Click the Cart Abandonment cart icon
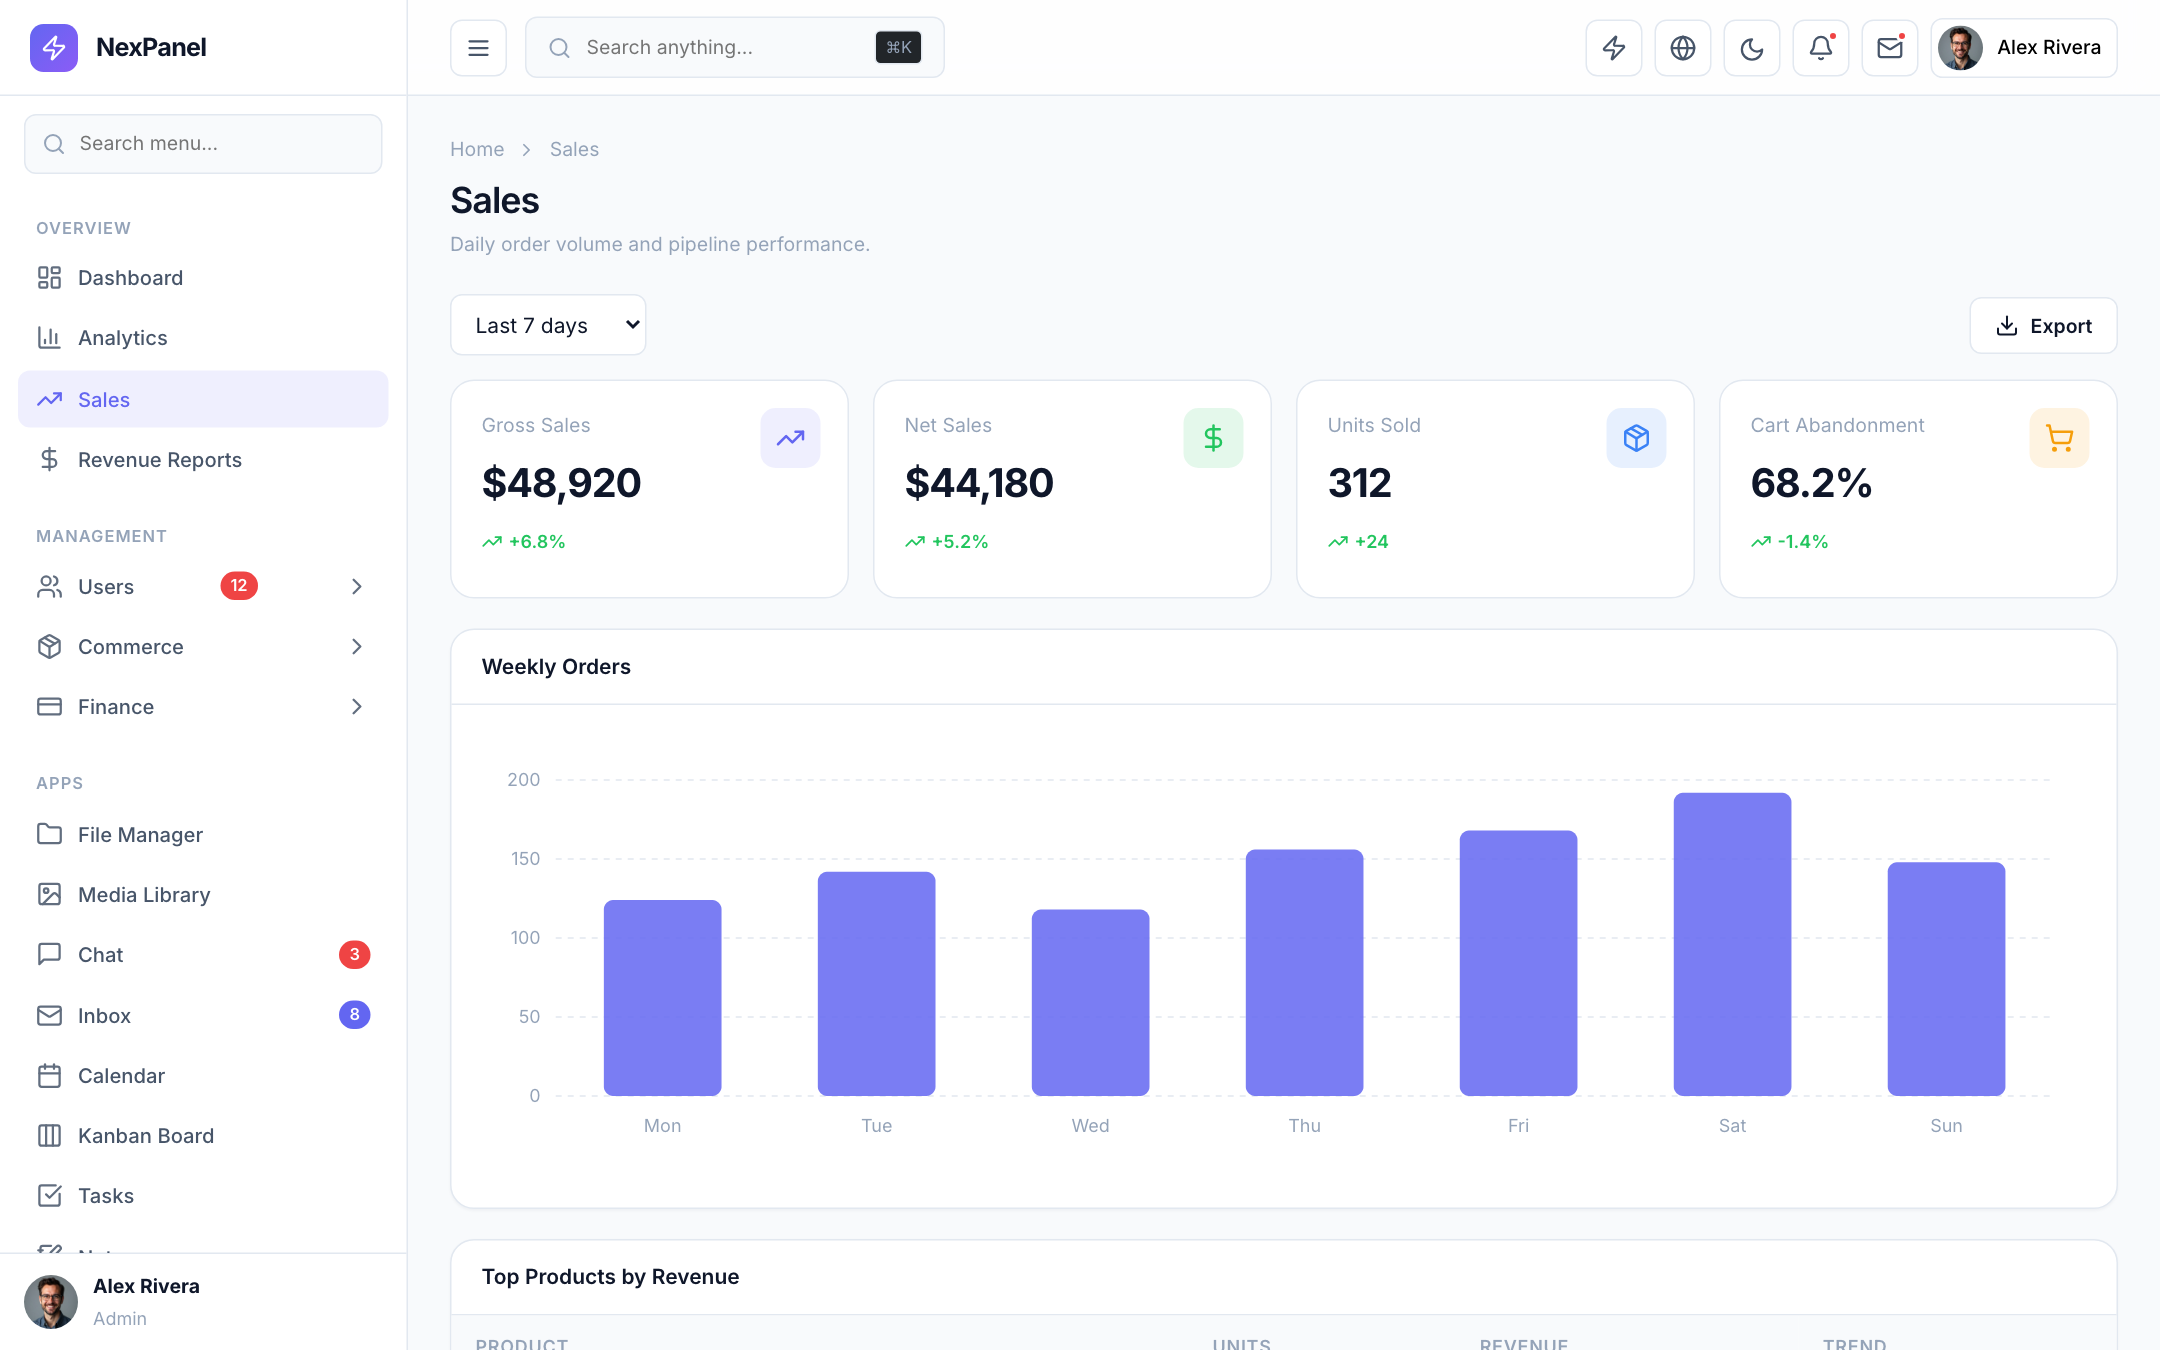Viewport: 2160px width, 1350px height. point(2059,438)
